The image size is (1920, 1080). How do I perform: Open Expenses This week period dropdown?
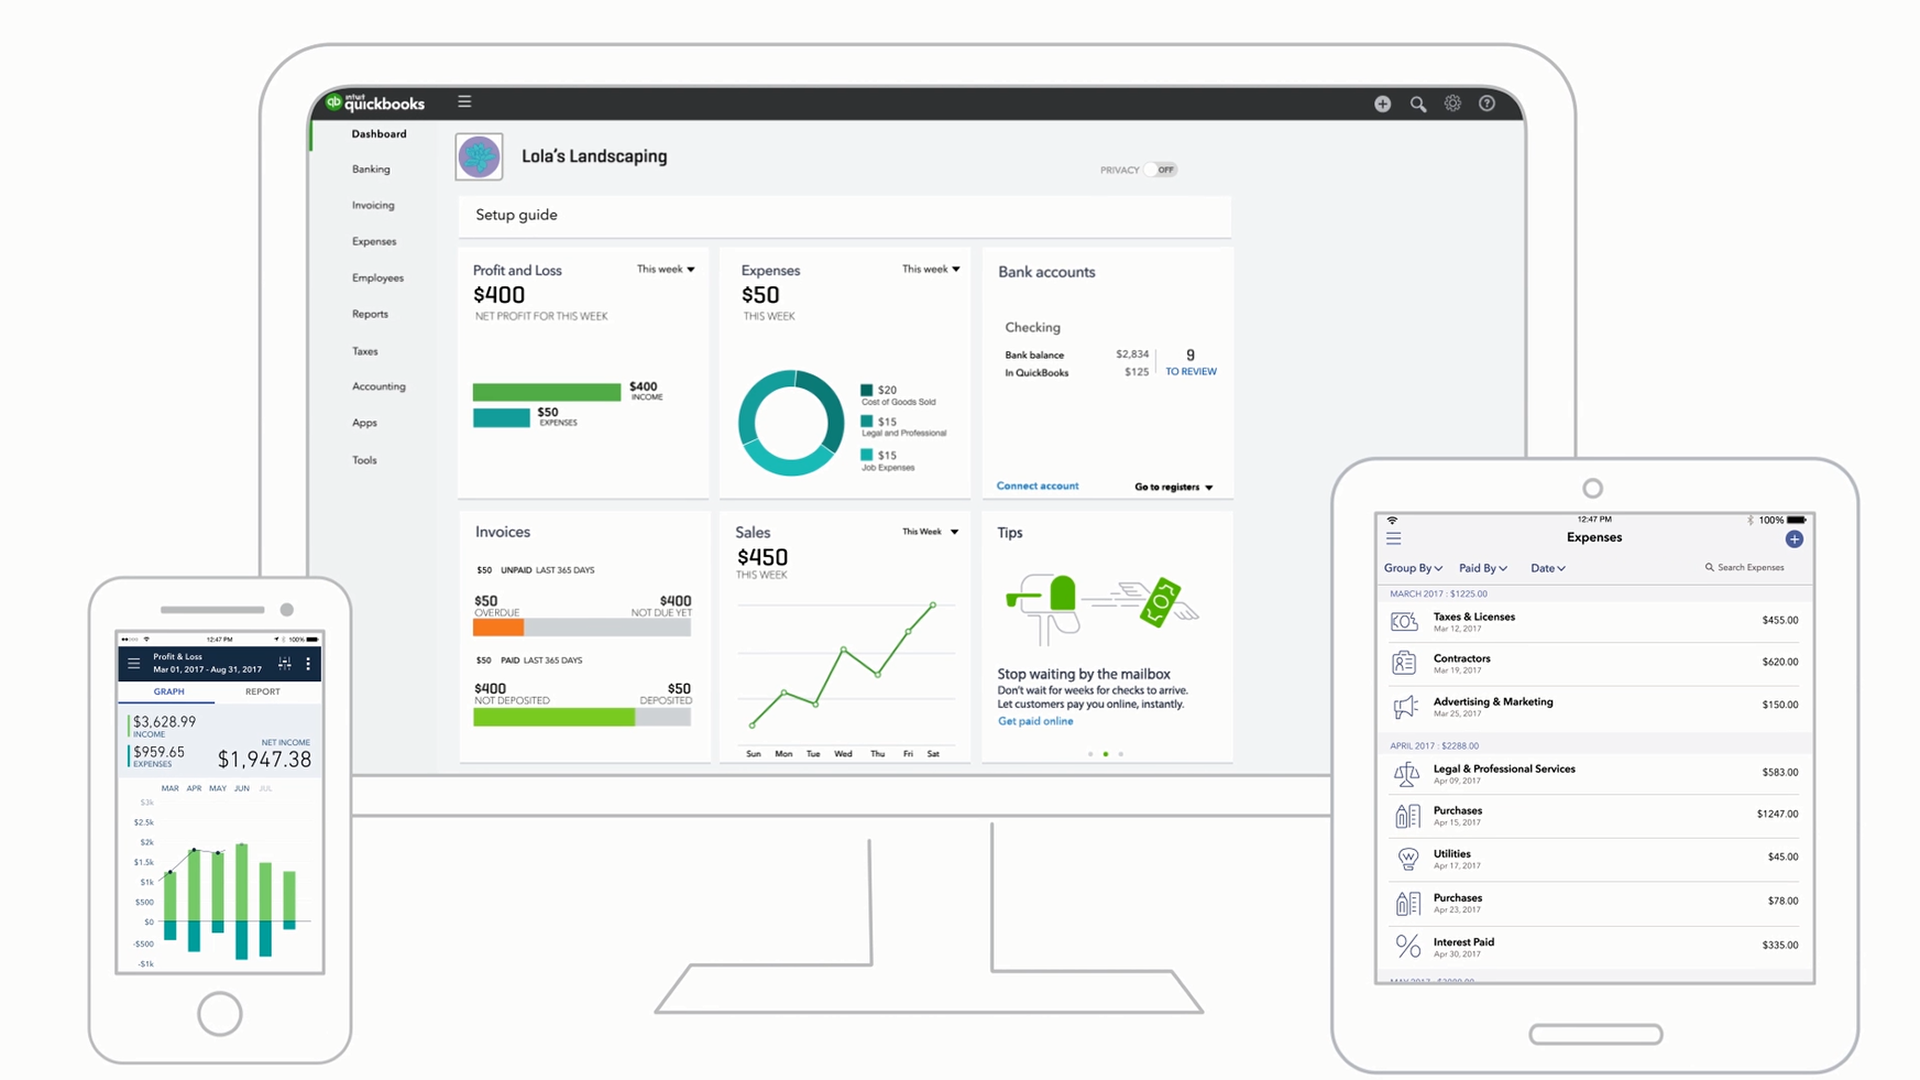931,269
